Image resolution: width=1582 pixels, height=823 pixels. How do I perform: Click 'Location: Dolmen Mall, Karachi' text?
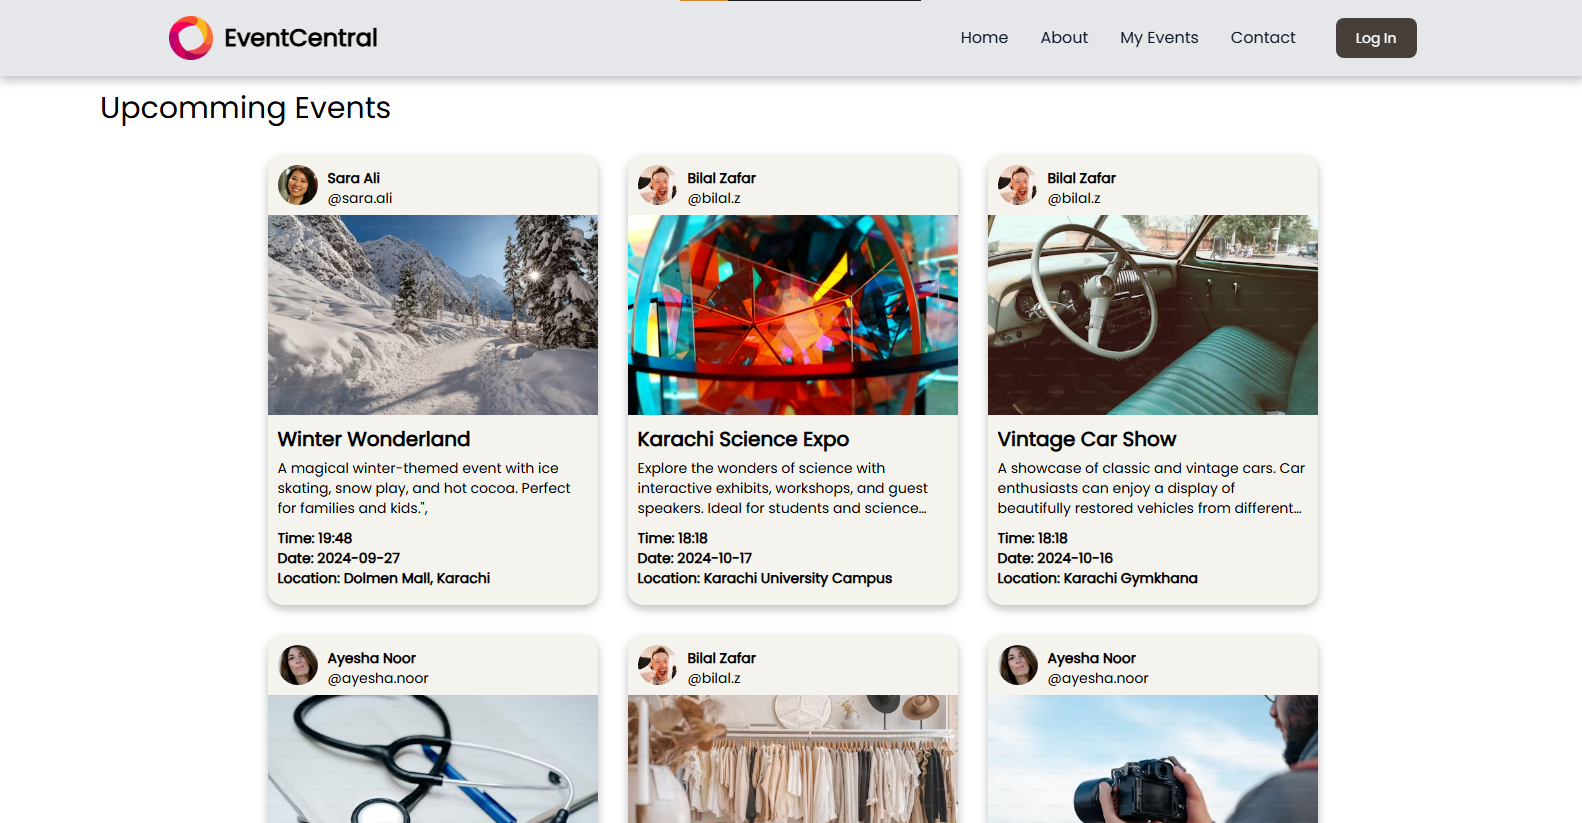point(384,578)
